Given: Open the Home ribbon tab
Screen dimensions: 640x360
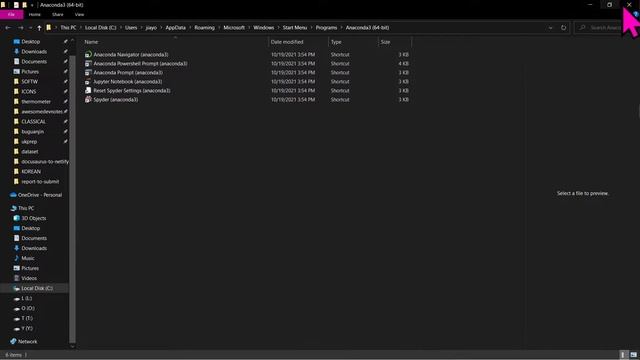Looking at the screenshot, I should [35, 14].
